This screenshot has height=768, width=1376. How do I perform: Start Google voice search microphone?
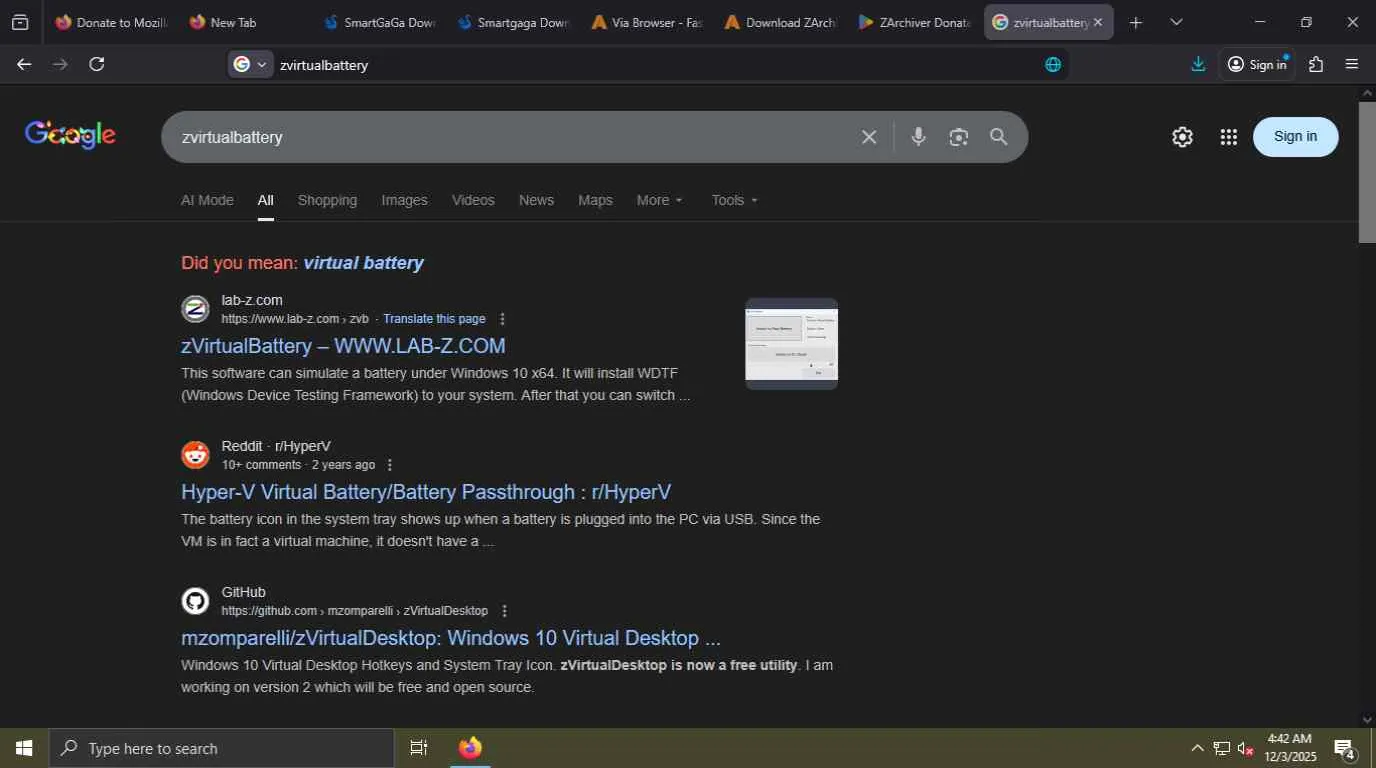click(918, 137)
